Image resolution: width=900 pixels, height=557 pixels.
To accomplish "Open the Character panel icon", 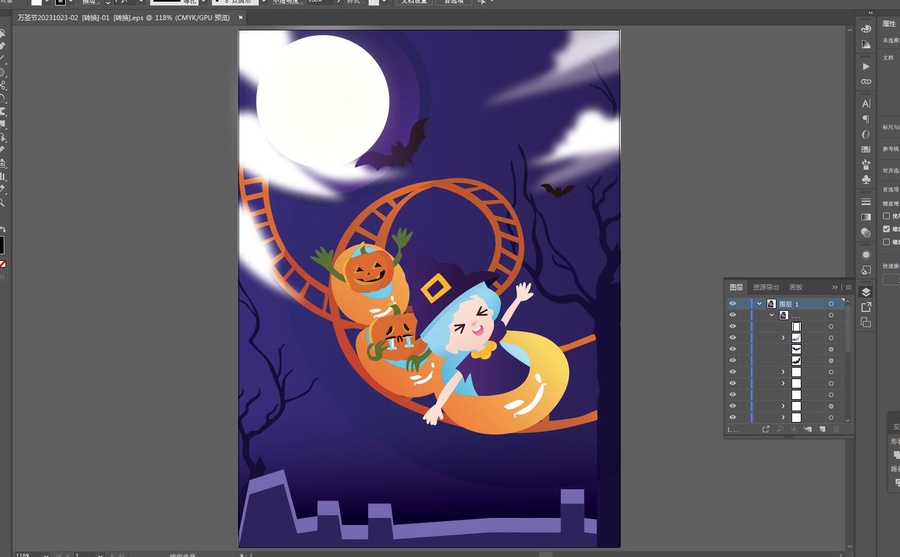I will click(866, 104).
